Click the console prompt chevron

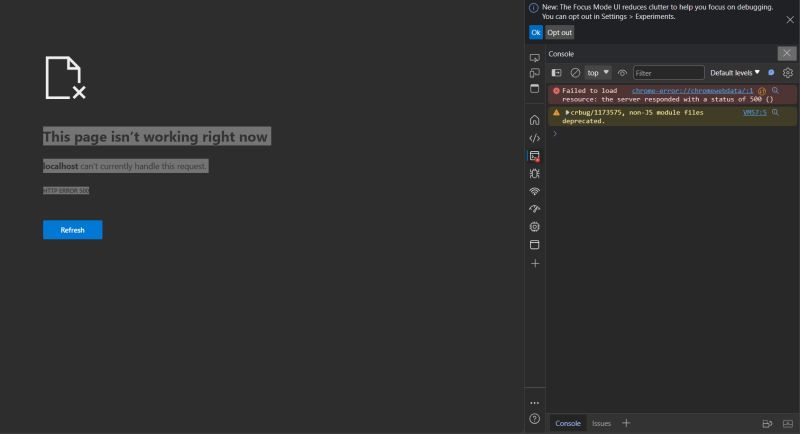pos(555,134)
